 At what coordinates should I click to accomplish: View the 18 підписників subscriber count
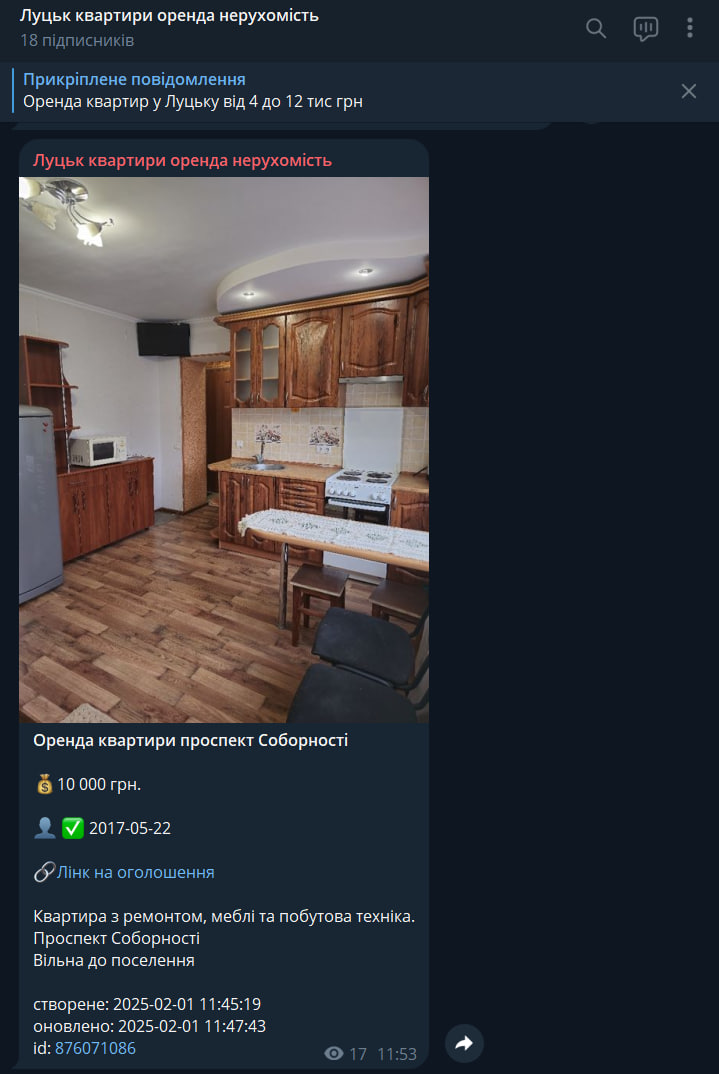(77, 40)
